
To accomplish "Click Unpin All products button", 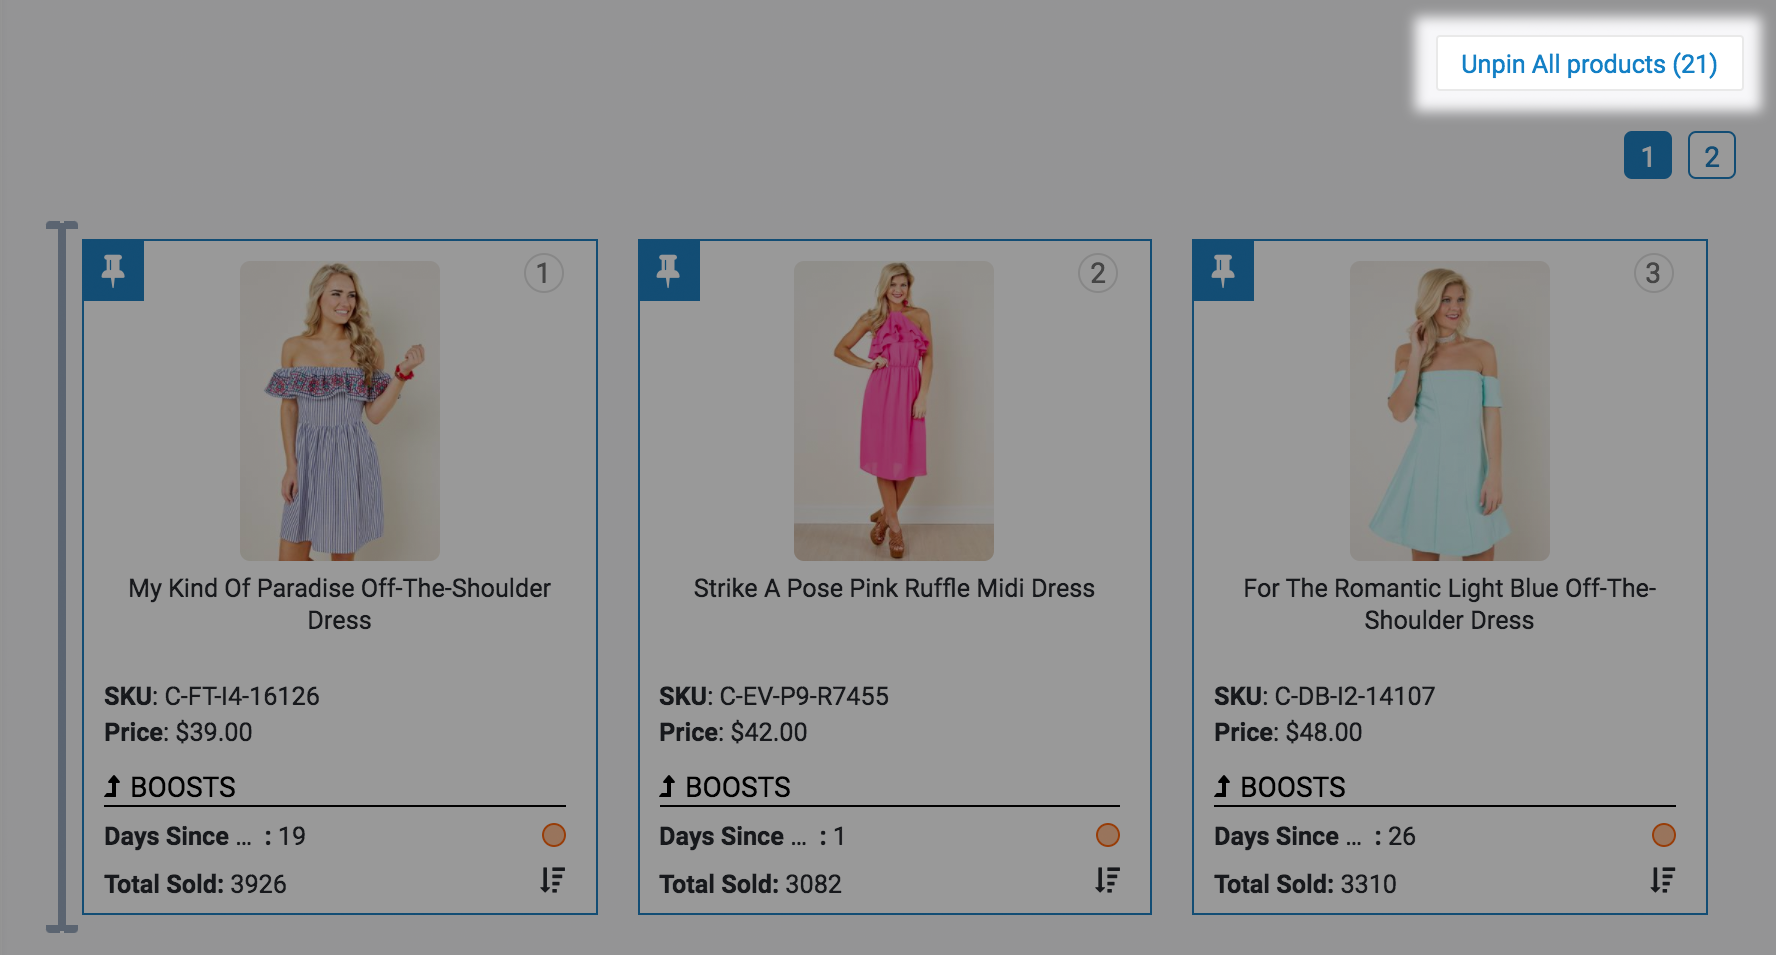I will (1588, 64).
